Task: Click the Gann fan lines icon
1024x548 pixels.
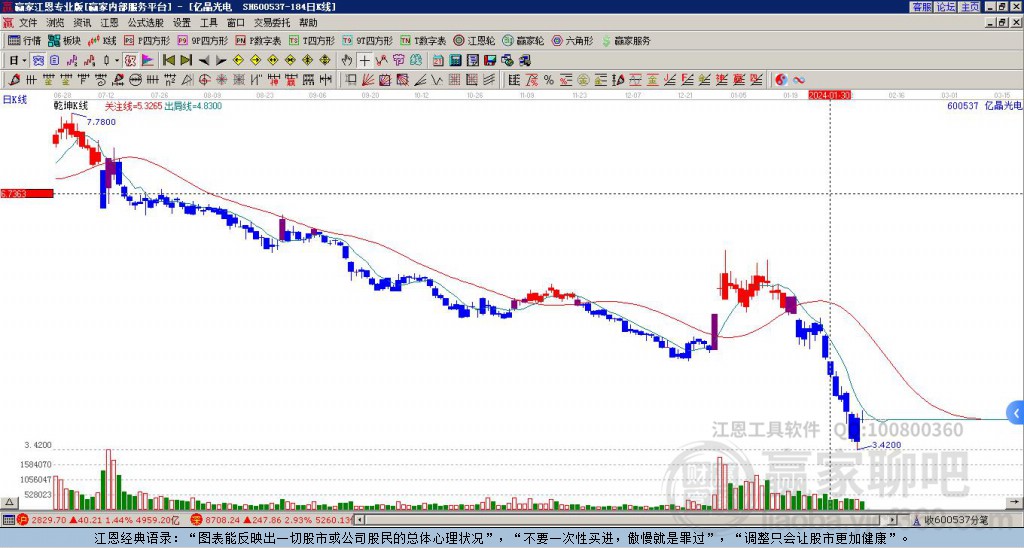Action: 367,80
